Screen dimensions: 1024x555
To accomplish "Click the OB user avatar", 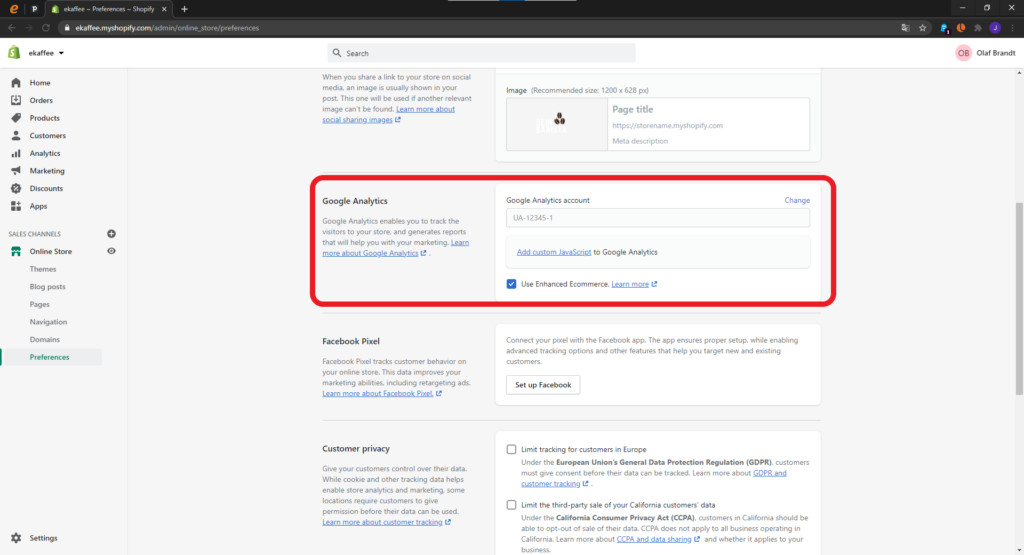I will 963,53.
